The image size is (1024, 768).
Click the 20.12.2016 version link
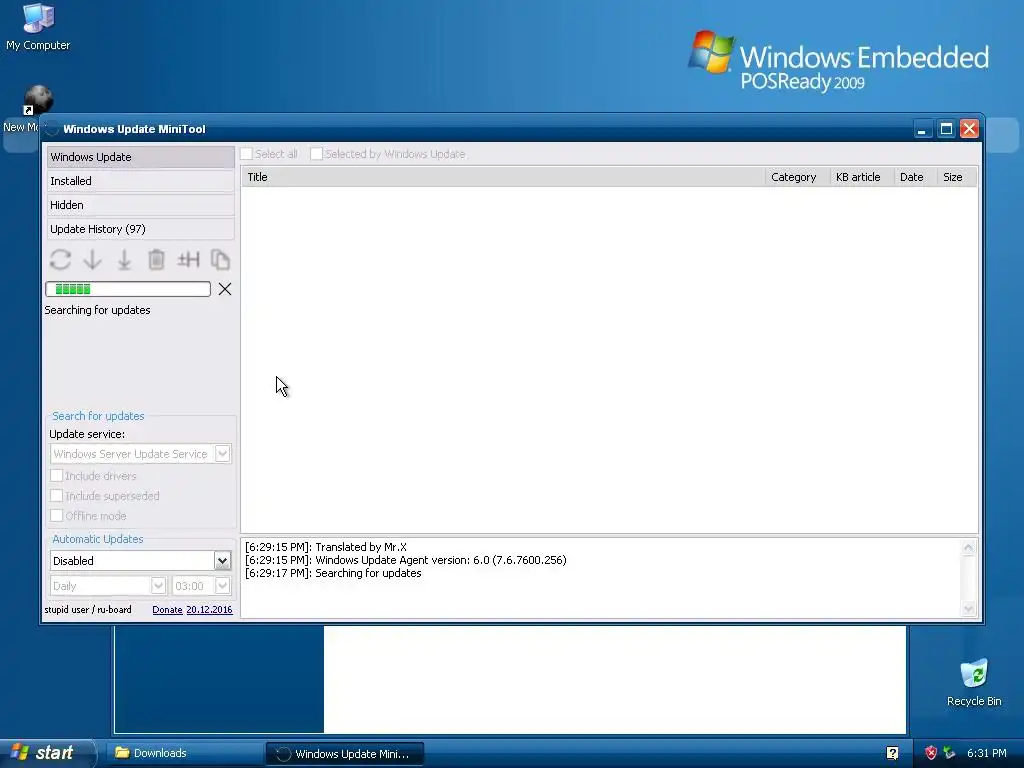point(209,609)
